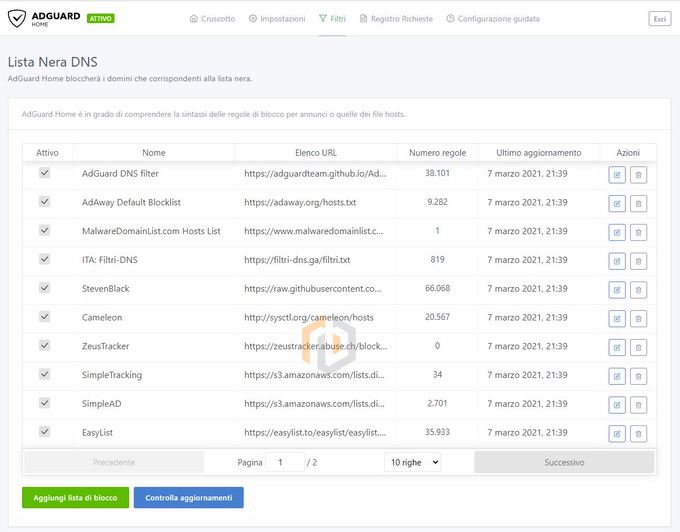Viewport: 680px width, 532px height.
Task: Open Configurazione guidata tab
Action: 493,19
